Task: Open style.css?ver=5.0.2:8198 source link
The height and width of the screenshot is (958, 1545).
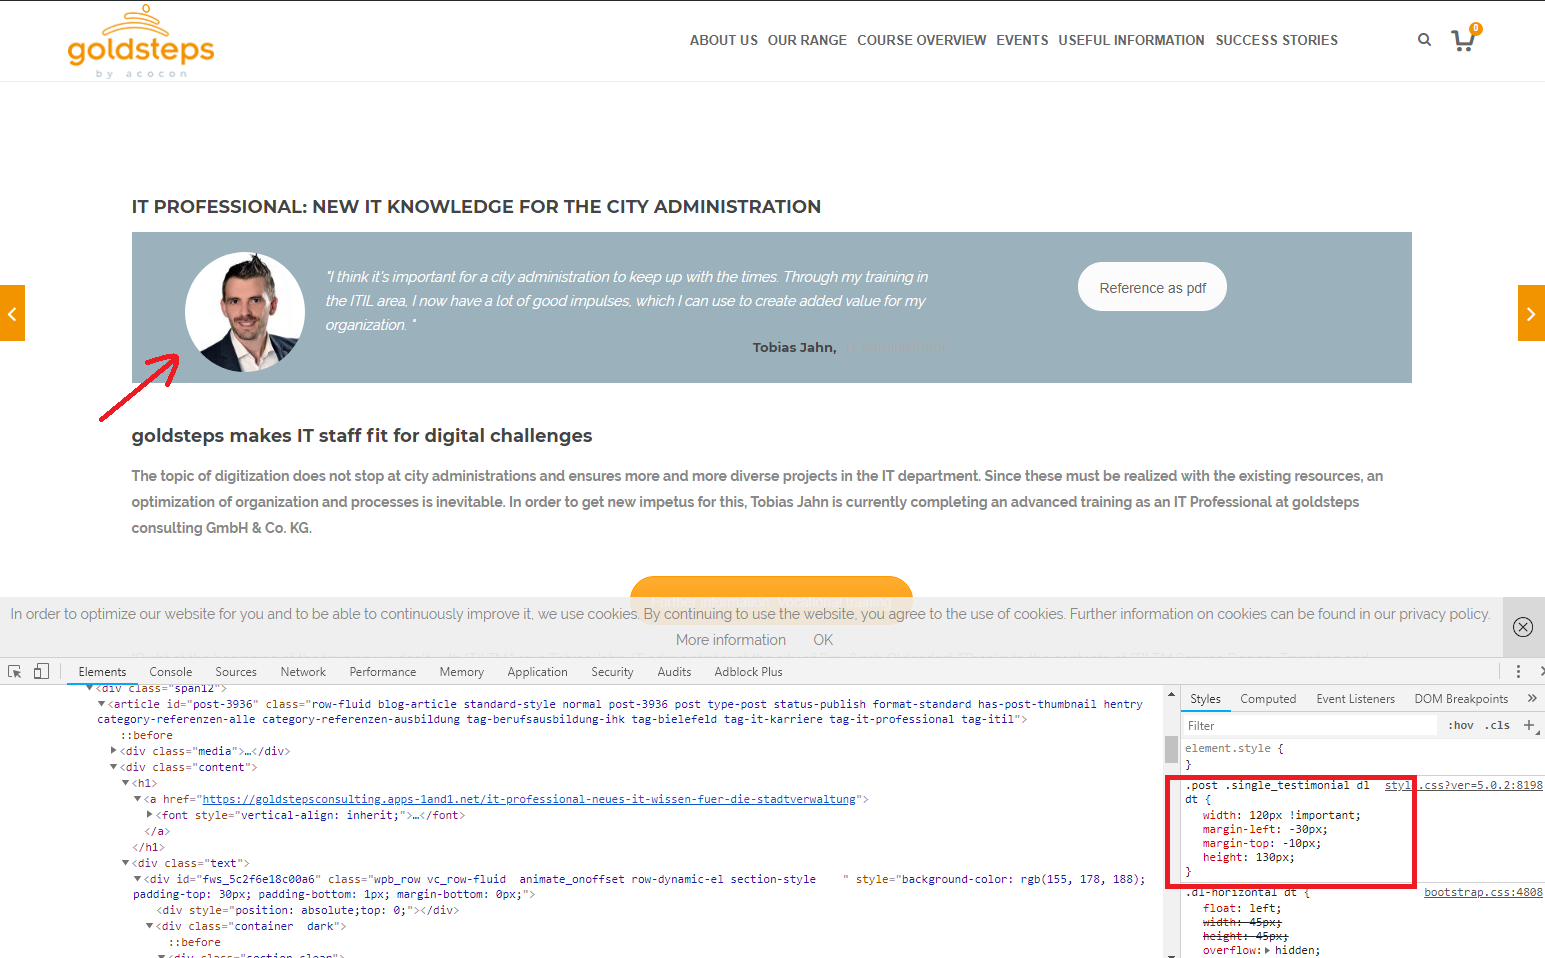Action: tap(1464, 785)
